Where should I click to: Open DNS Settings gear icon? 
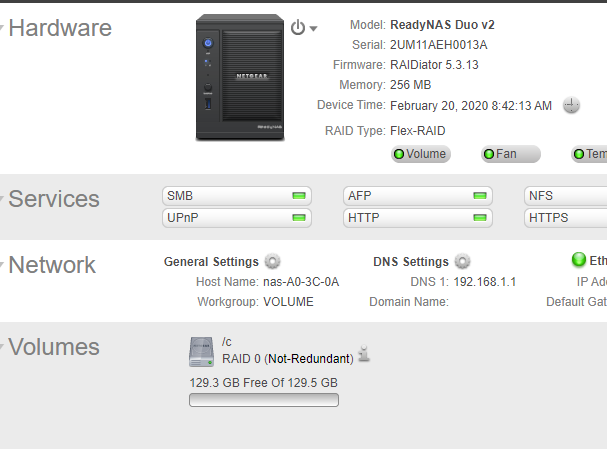click(462, 261)
